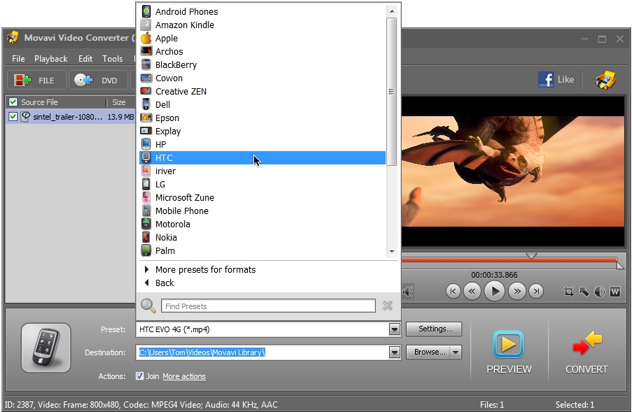Click the Facebook Like button
This screenshot has width=632, height=412.
[x=556, y=79]
